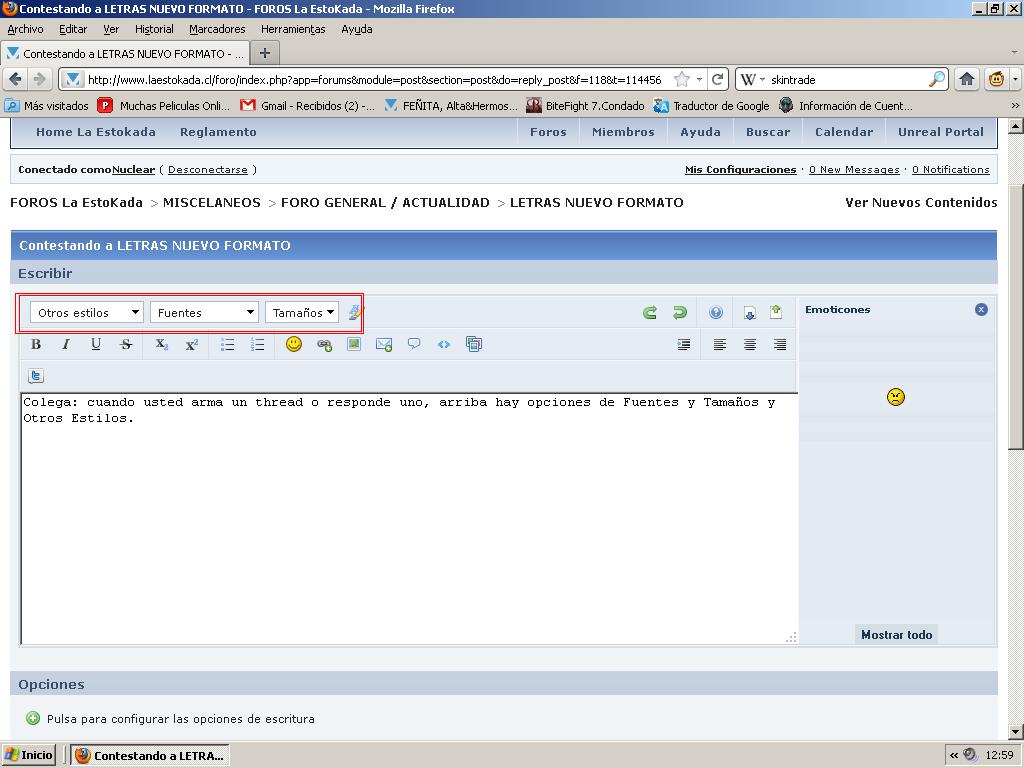Click the Twitter icon in the editor
Screen dimensions: 1024x768
(36, 376)
